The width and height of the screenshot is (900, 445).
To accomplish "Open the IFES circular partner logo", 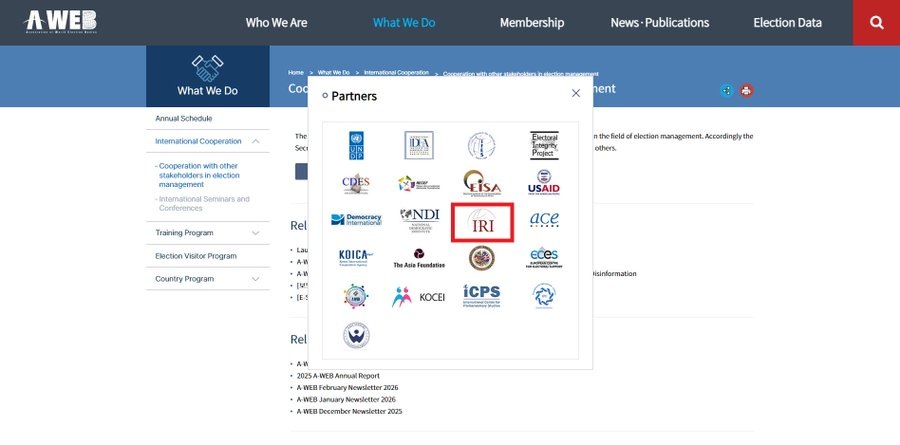I will click(x=481, y=145).
